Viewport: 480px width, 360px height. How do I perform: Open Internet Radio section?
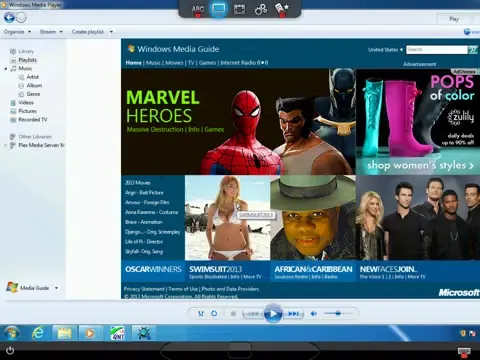(244, 63)
